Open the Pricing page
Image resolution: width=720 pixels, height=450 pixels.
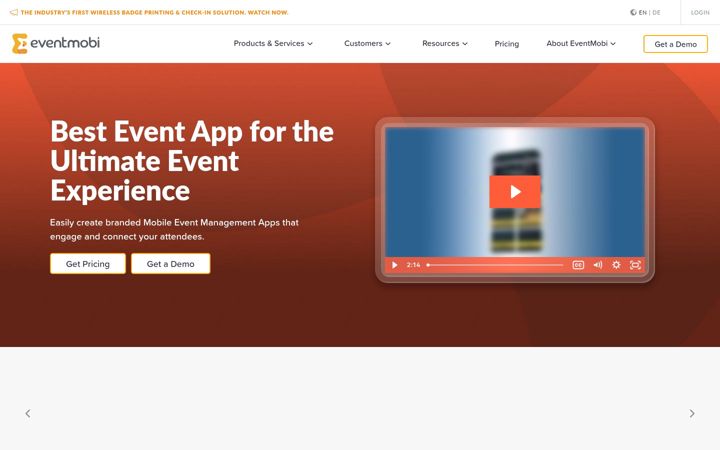pyautogui.click(x=506, y=44)
